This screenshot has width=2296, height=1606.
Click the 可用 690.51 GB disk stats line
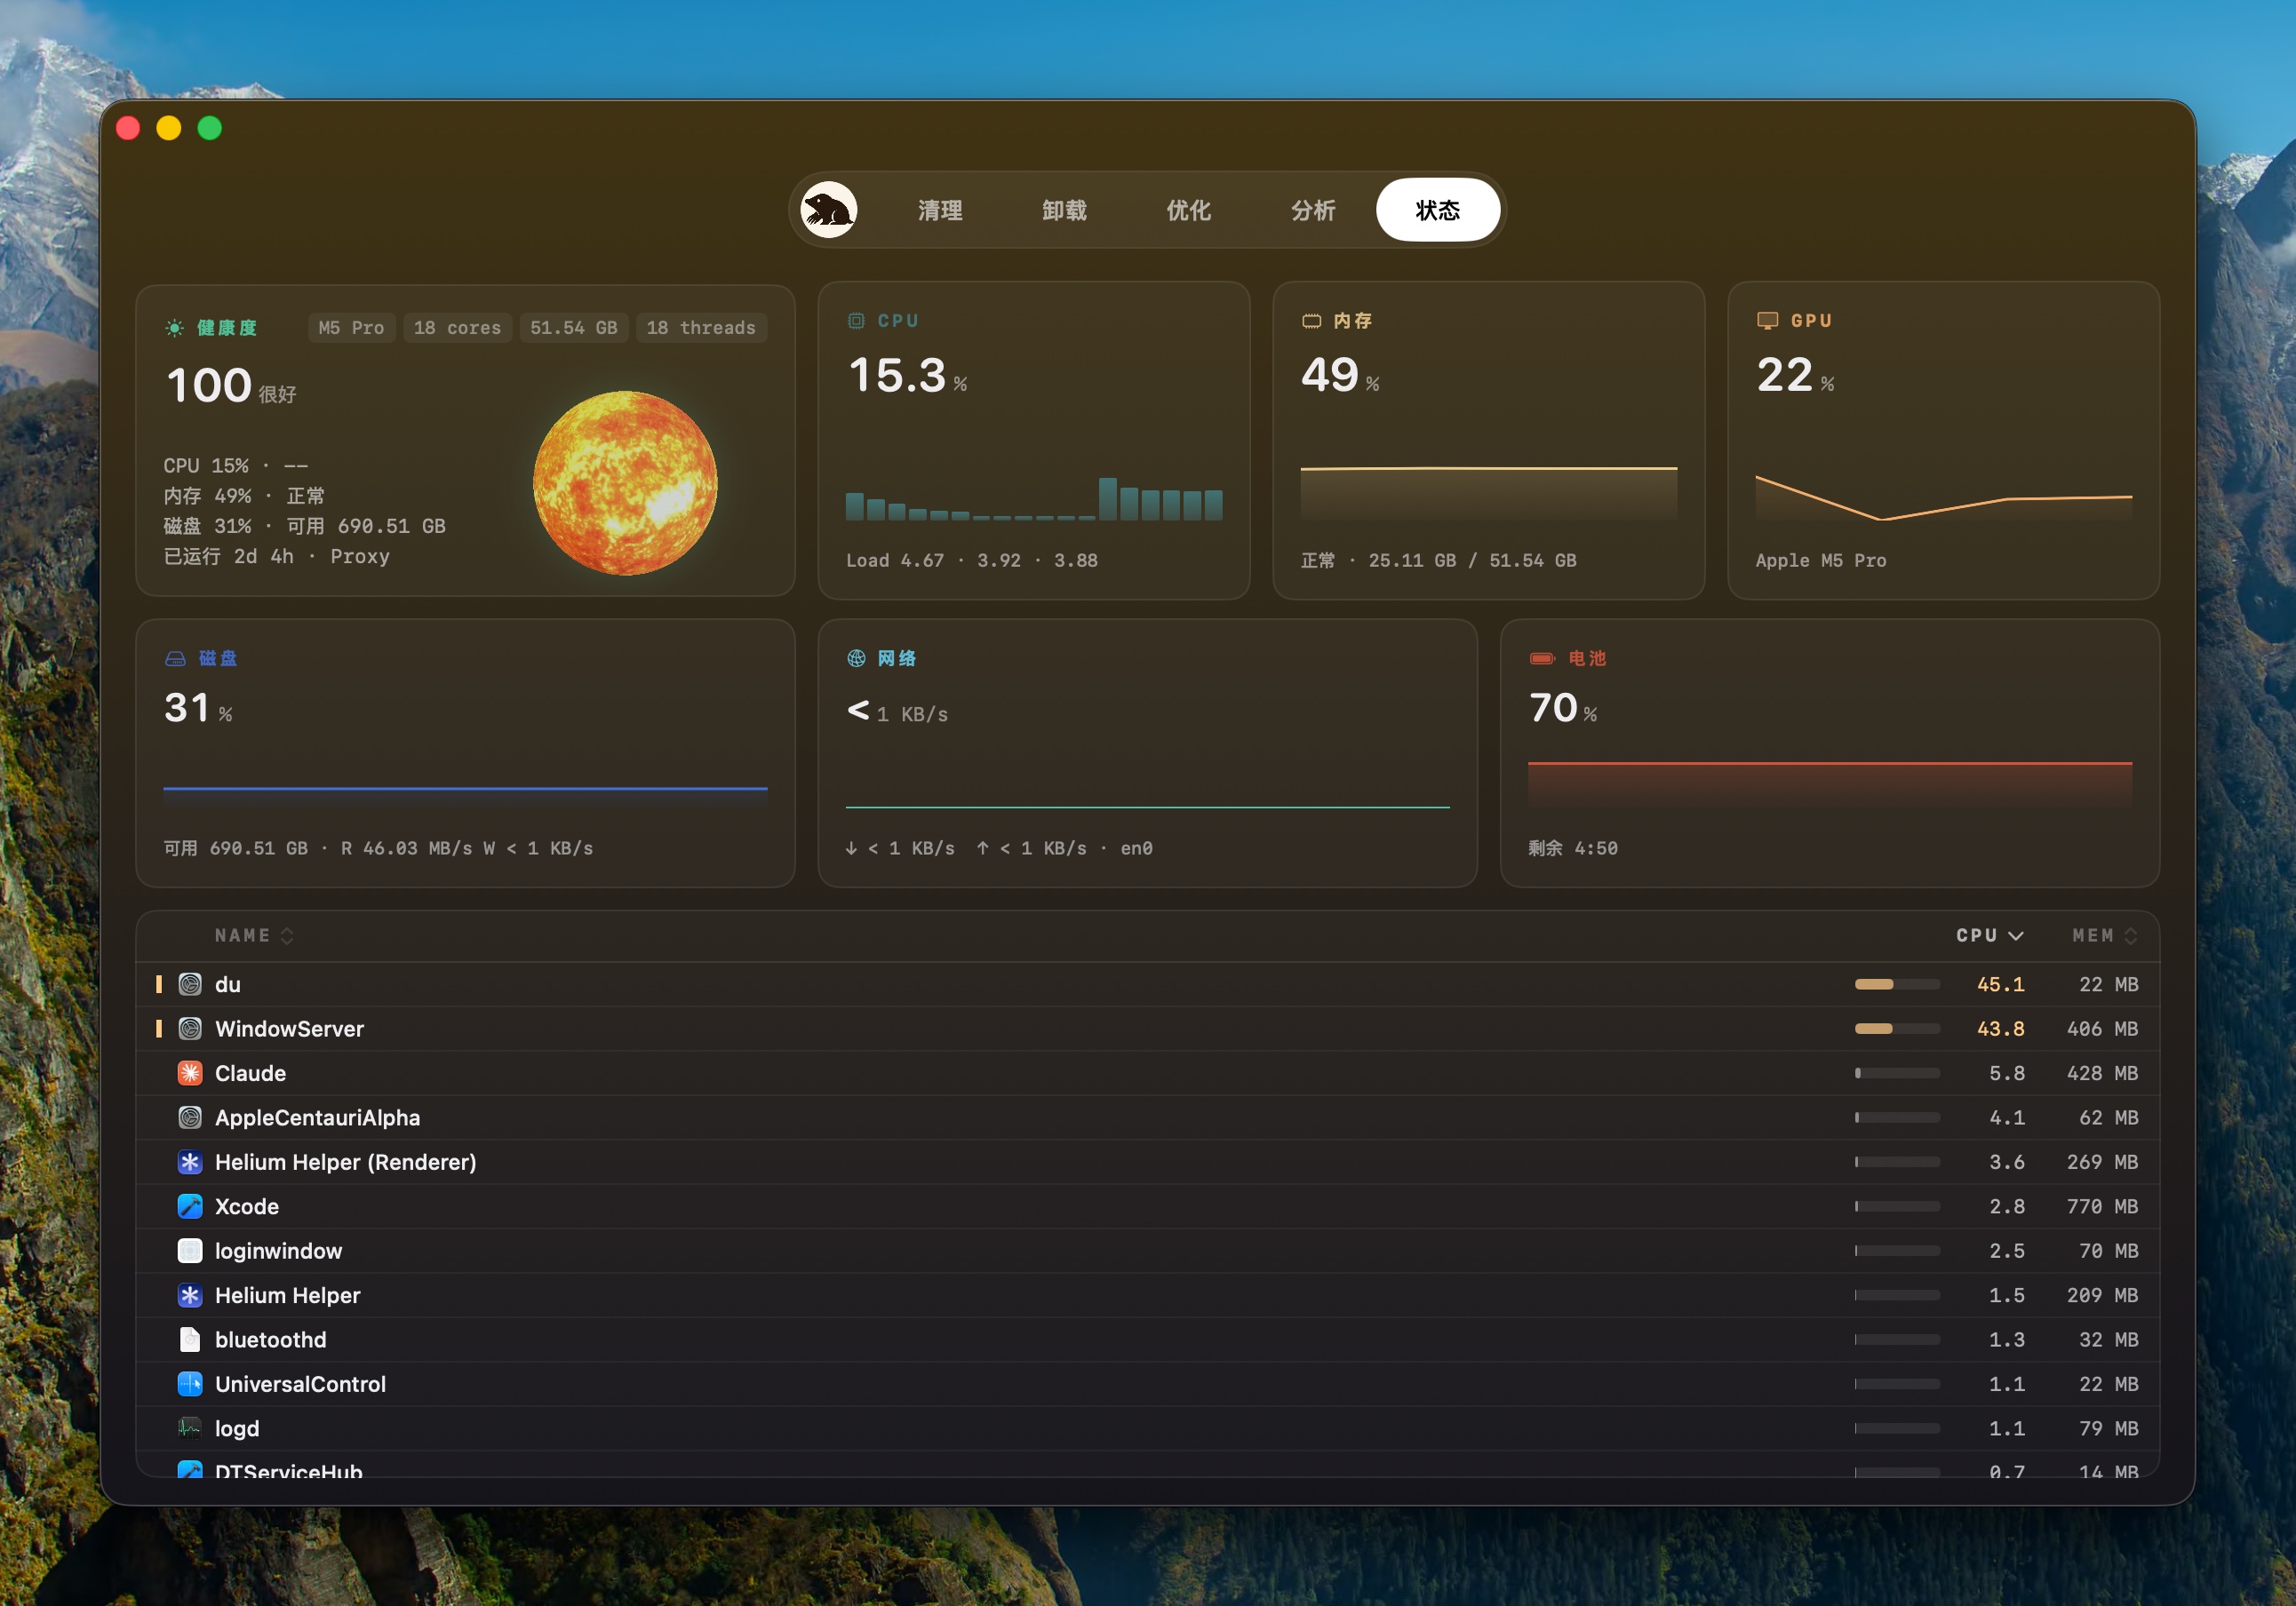[379, 848]
